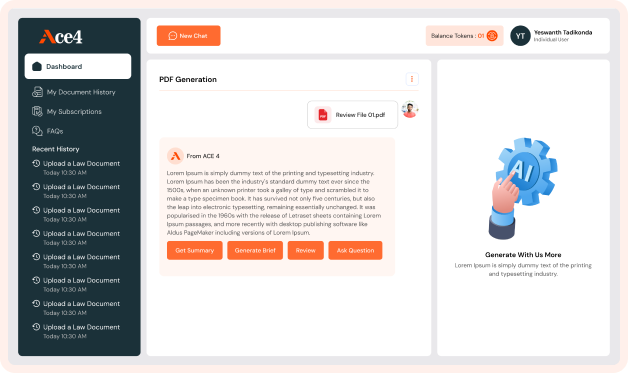This screenshot has height=373, width=628.
Task: Click the Recent History heading
Action: point(56,149)
